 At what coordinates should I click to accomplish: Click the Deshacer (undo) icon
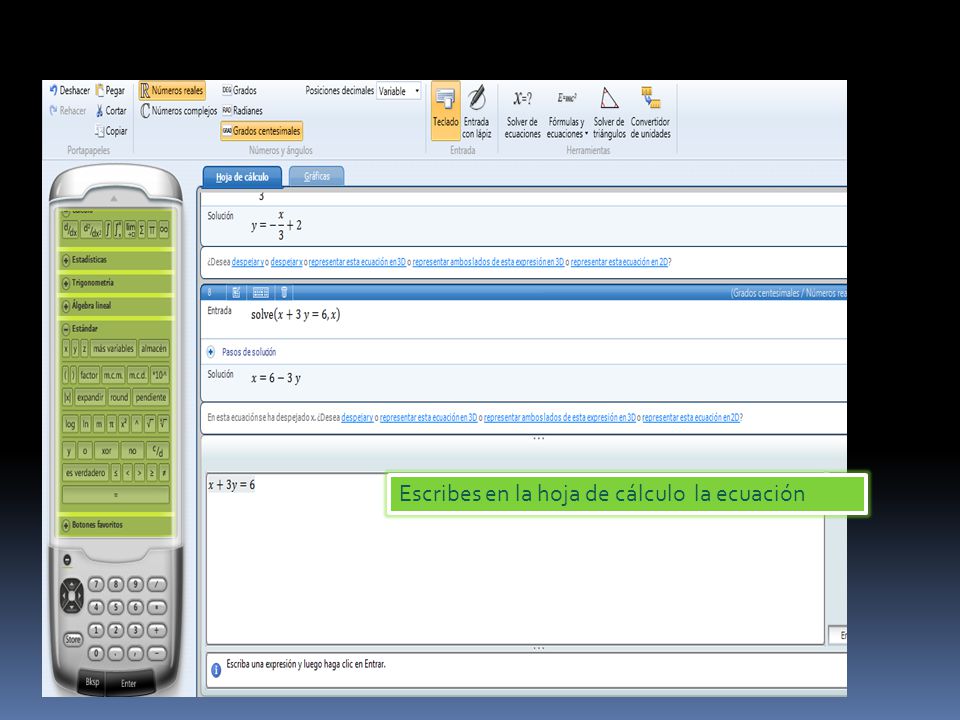pos(53,90)
